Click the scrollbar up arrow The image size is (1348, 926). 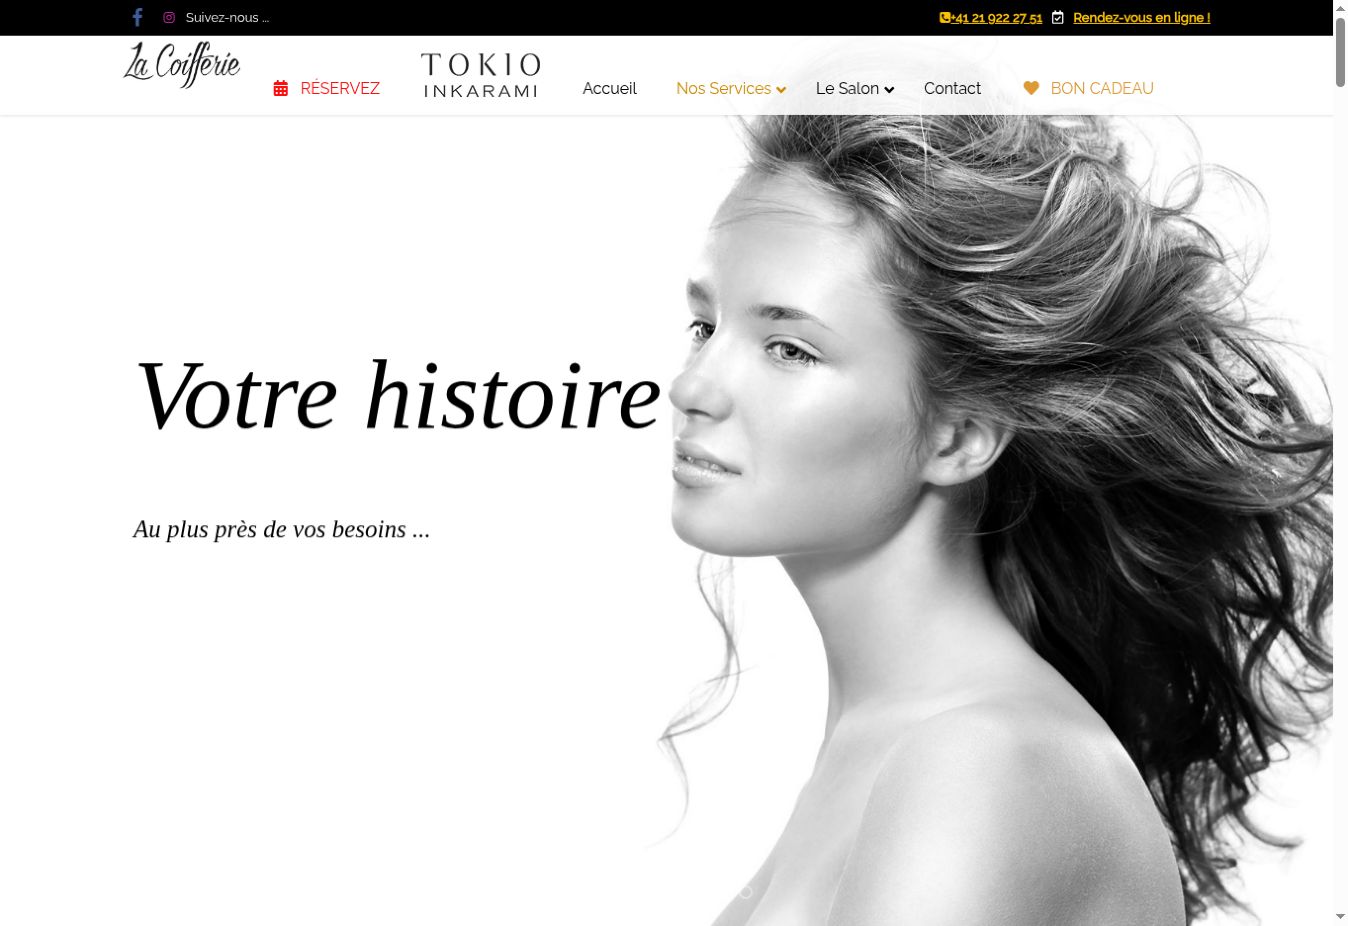click(x=1340, y=8)
